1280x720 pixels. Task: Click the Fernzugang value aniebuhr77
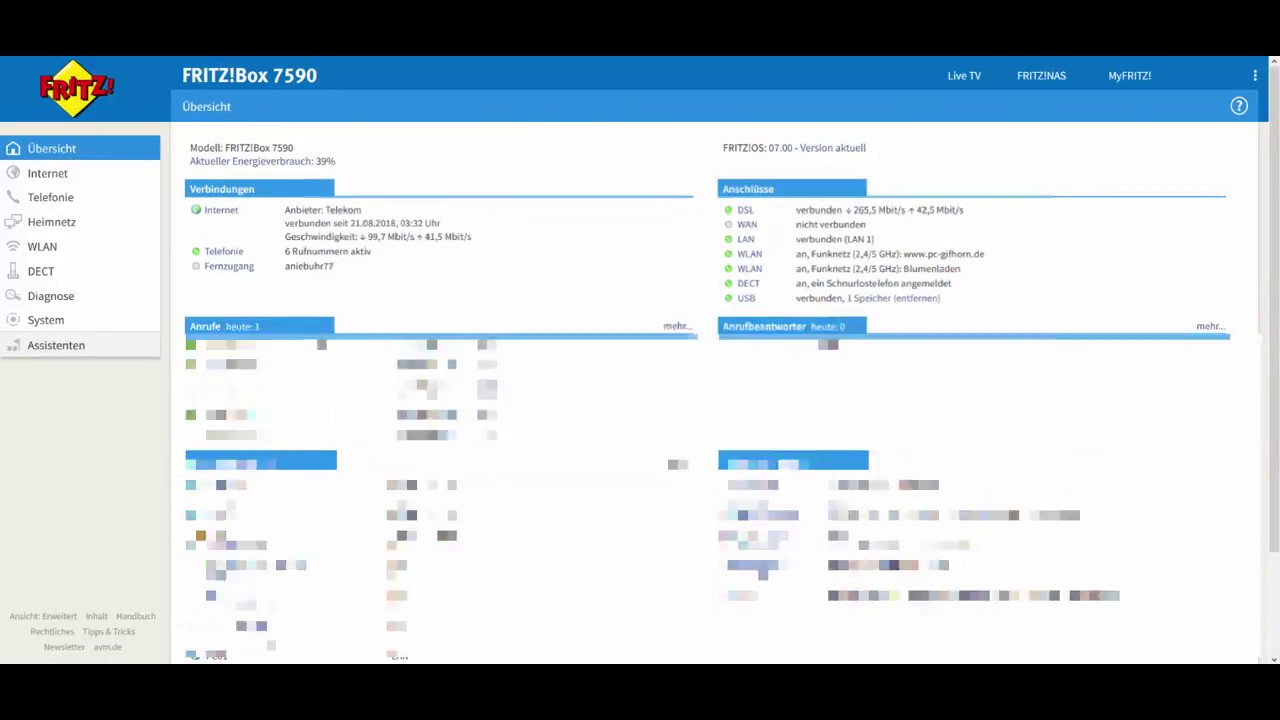[x=308, y=266]
